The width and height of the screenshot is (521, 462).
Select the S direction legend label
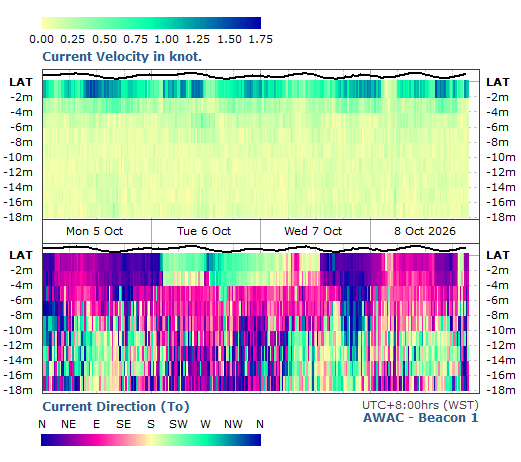pyautogui.click(x=151, y=424)
